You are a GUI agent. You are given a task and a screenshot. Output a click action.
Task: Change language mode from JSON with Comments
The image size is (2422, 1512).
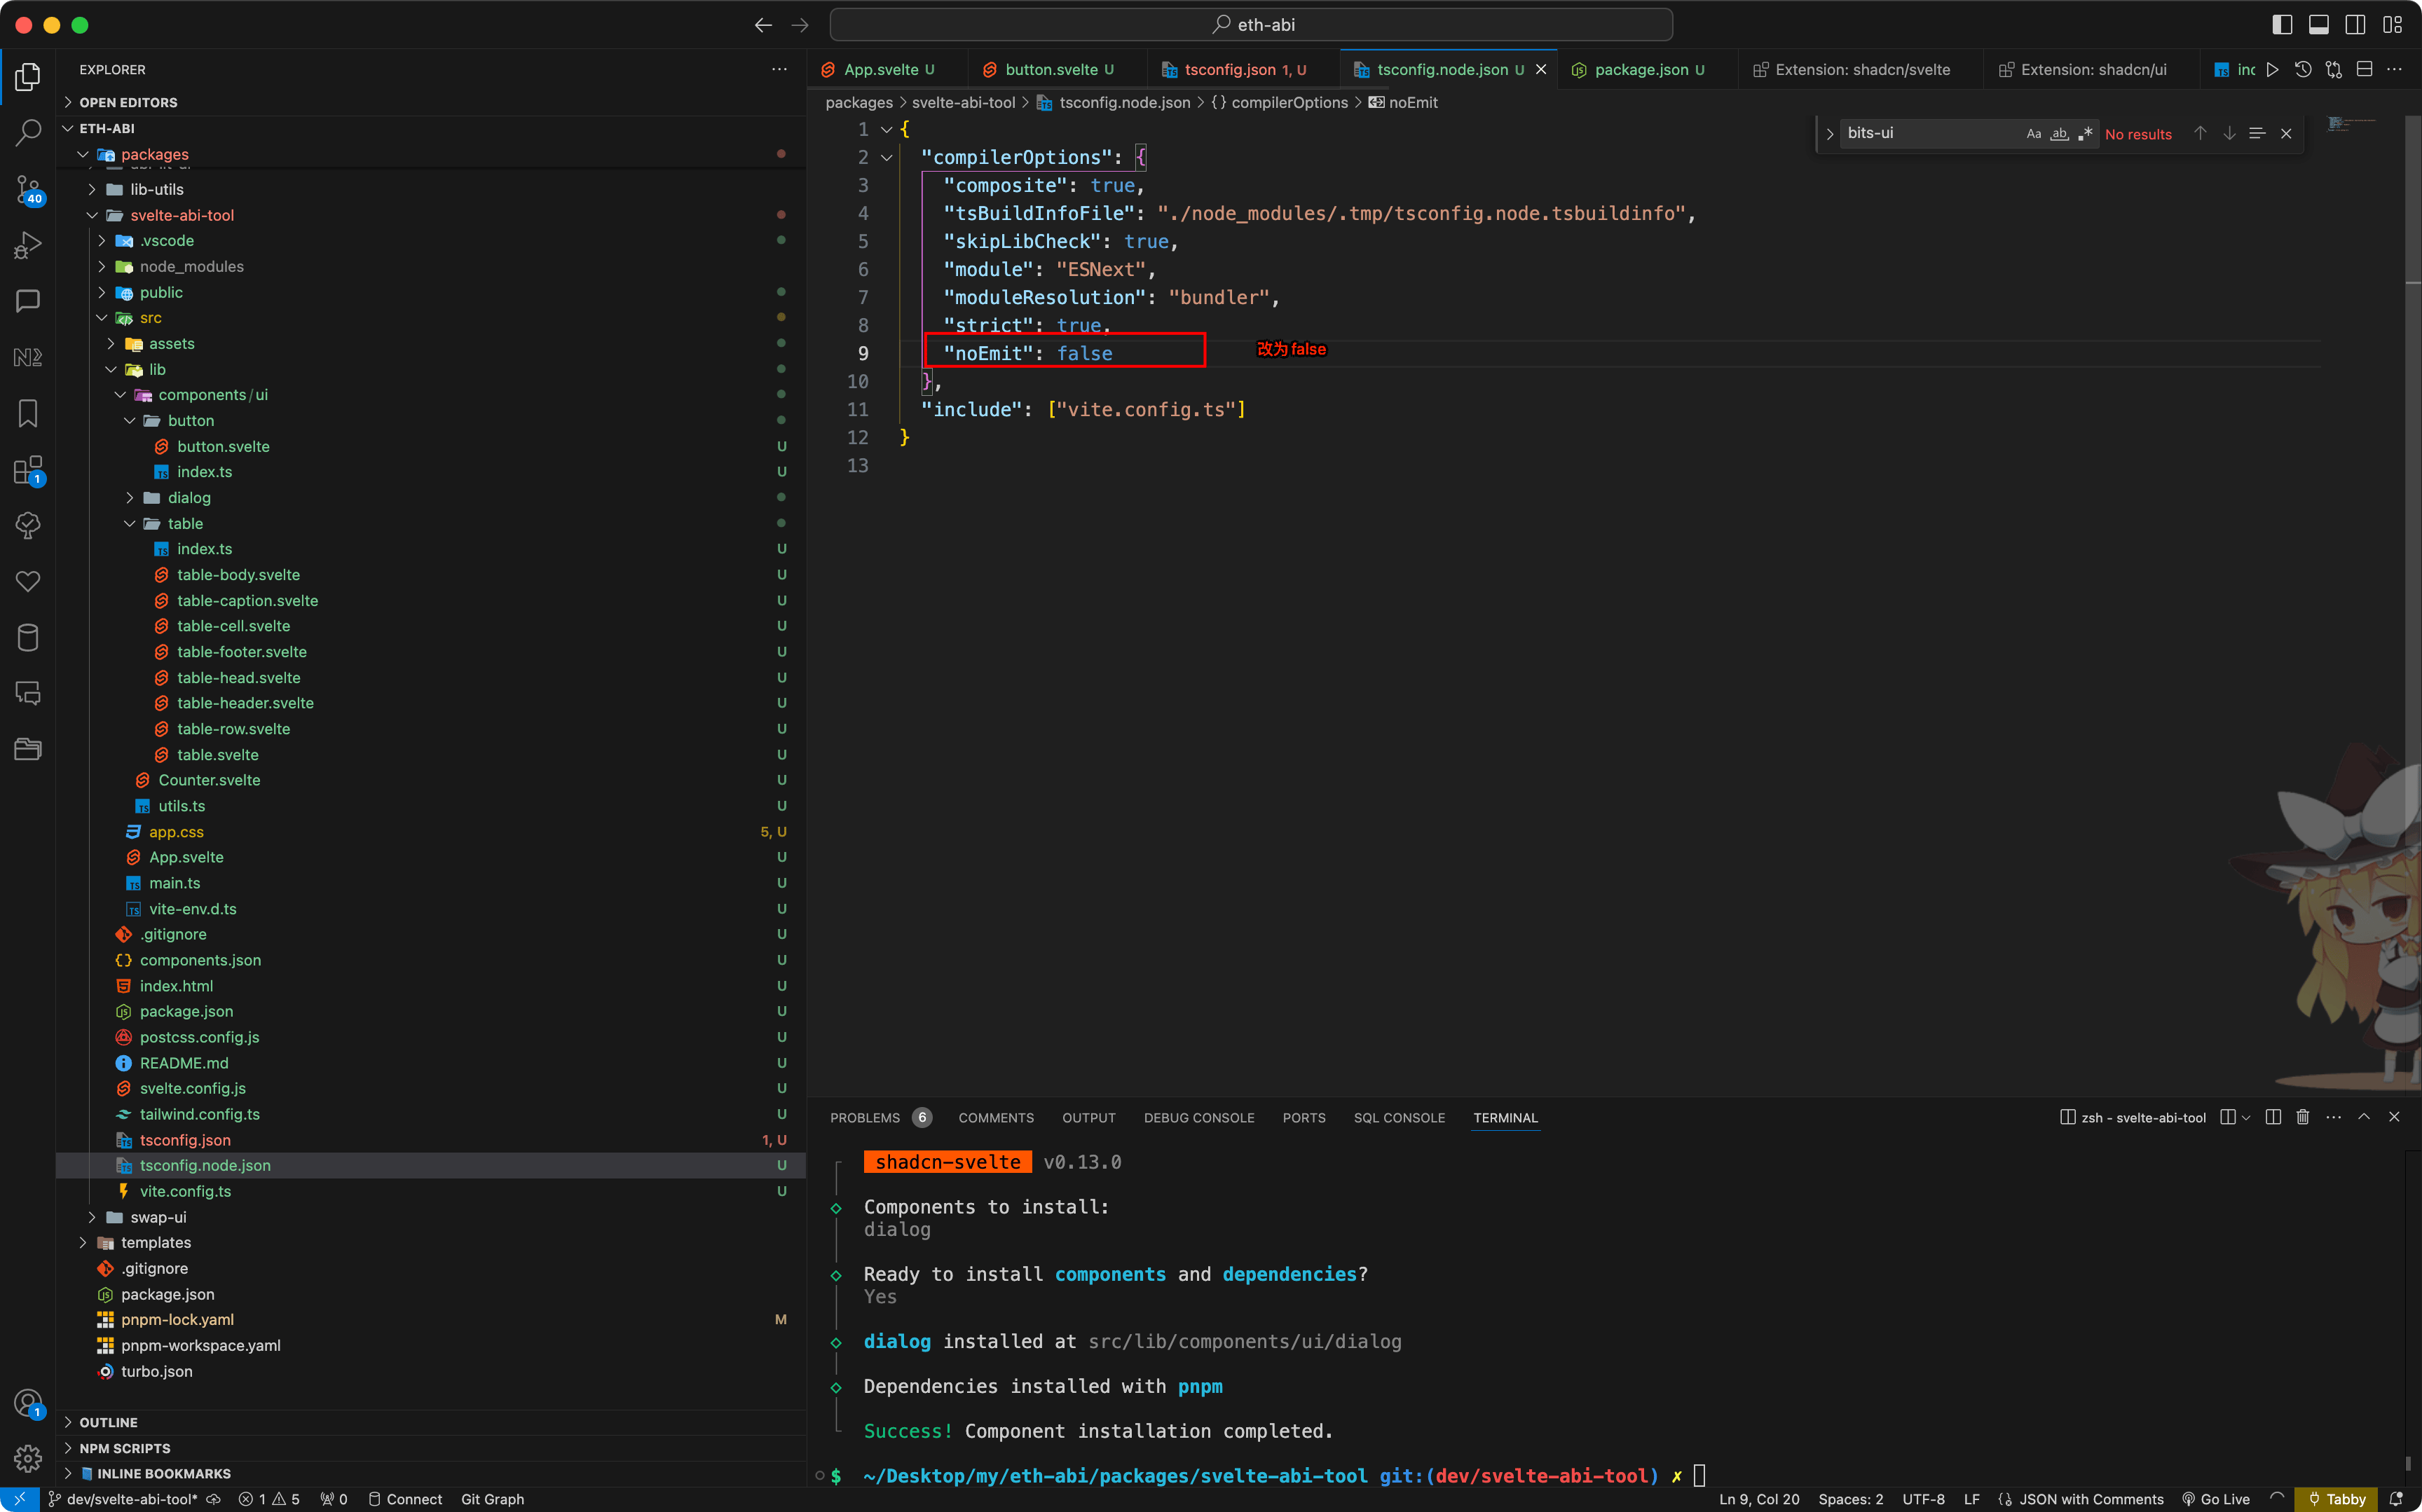point(2091,1499)
